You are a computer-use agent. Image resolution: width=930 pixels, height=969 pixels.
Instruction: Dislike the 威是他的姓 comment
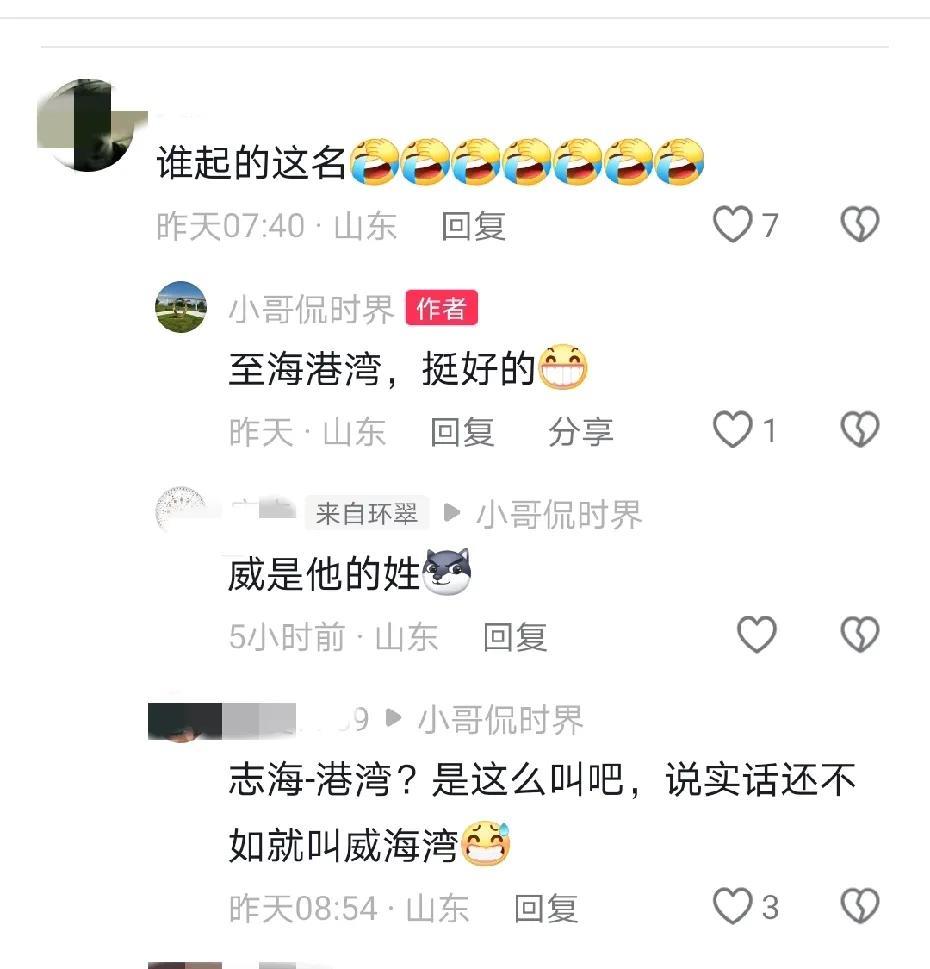pyautogui.click(x=860, y=635)
